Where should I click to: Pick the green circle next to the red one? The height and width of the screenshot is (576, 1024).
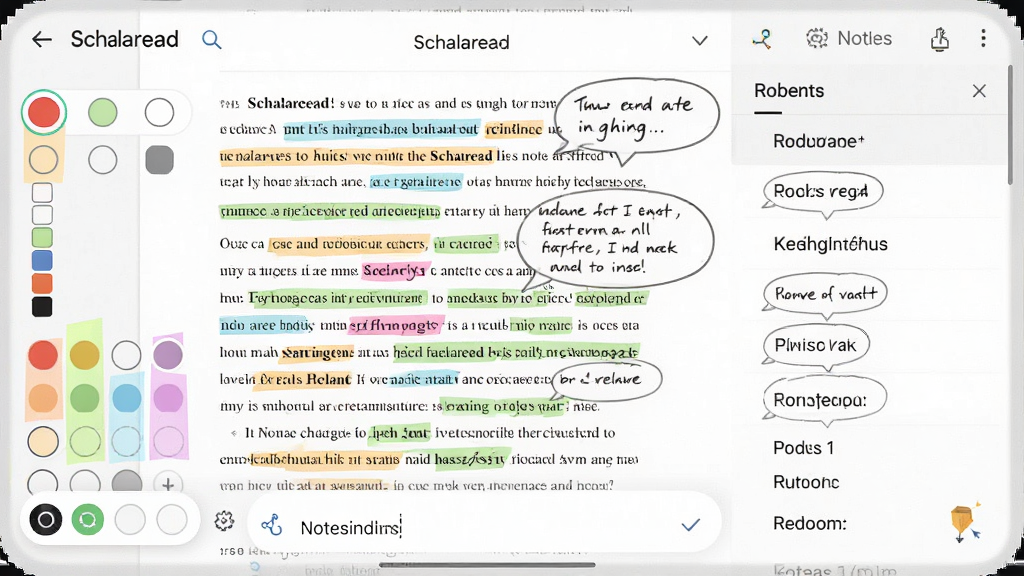[x=103, y=112]
